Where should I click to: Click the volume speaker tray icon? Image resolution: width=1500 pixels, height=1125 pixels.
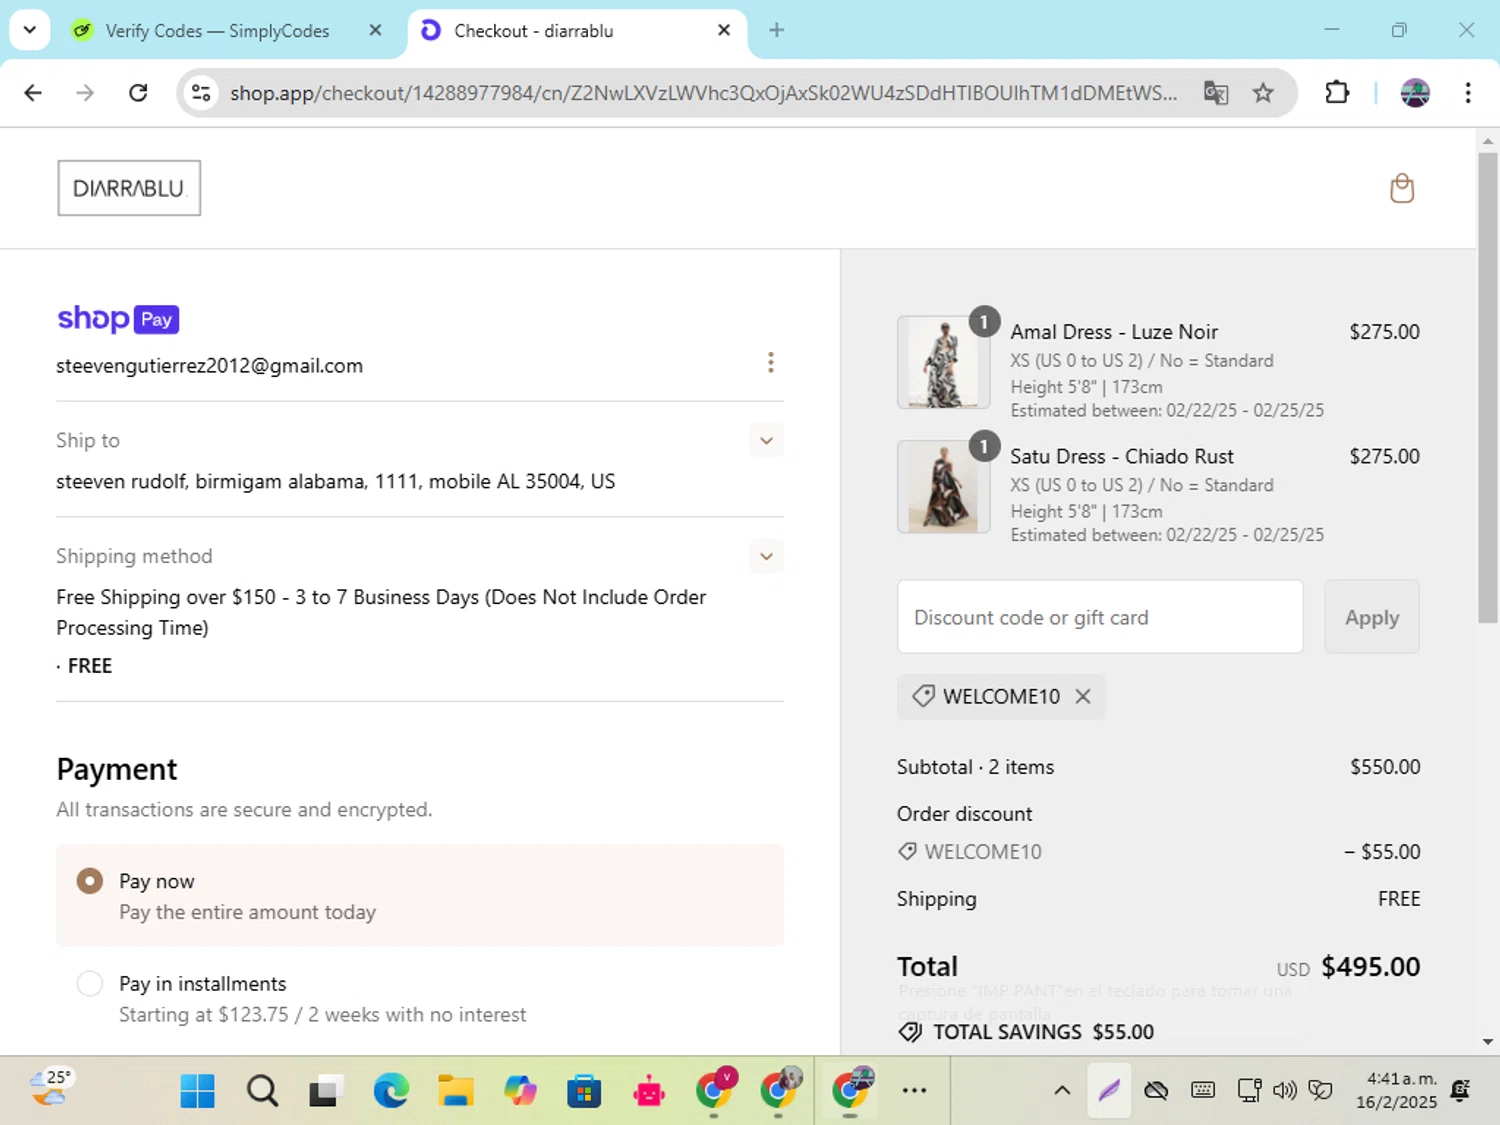point(1285,1090)
